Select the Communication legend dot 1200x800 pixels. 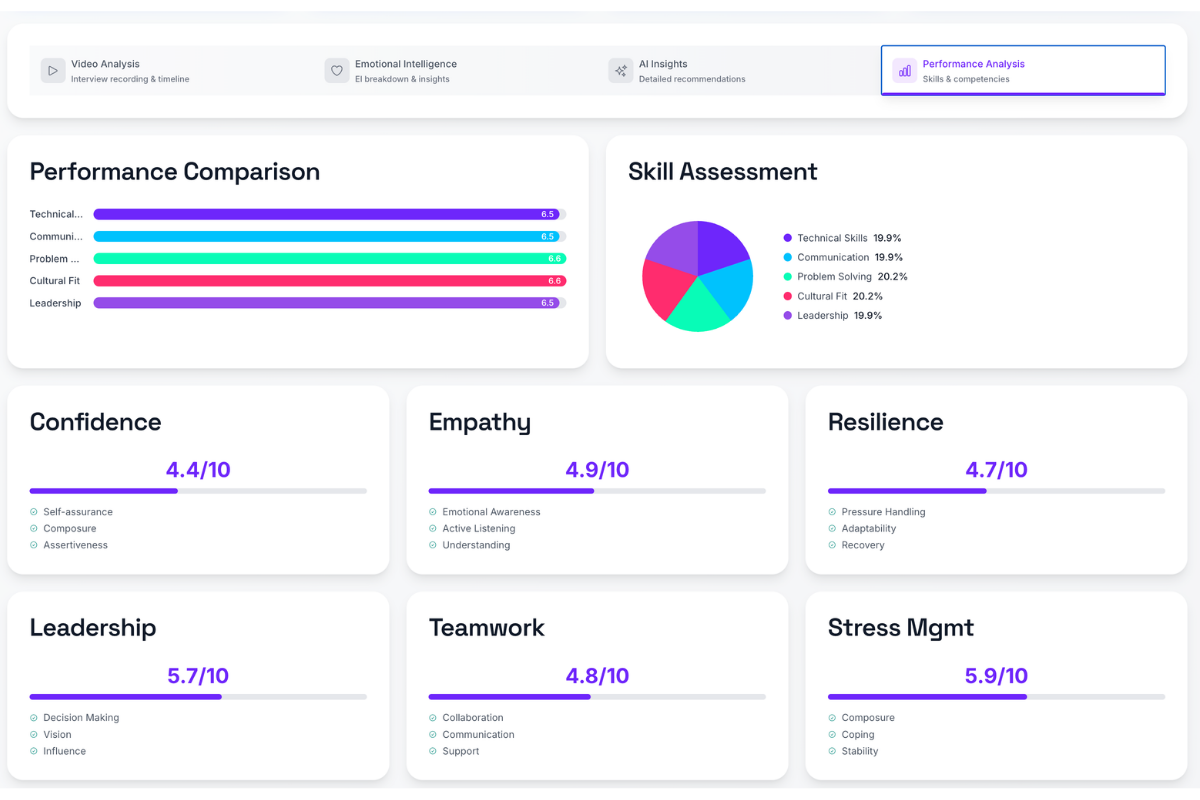(789, 257)
